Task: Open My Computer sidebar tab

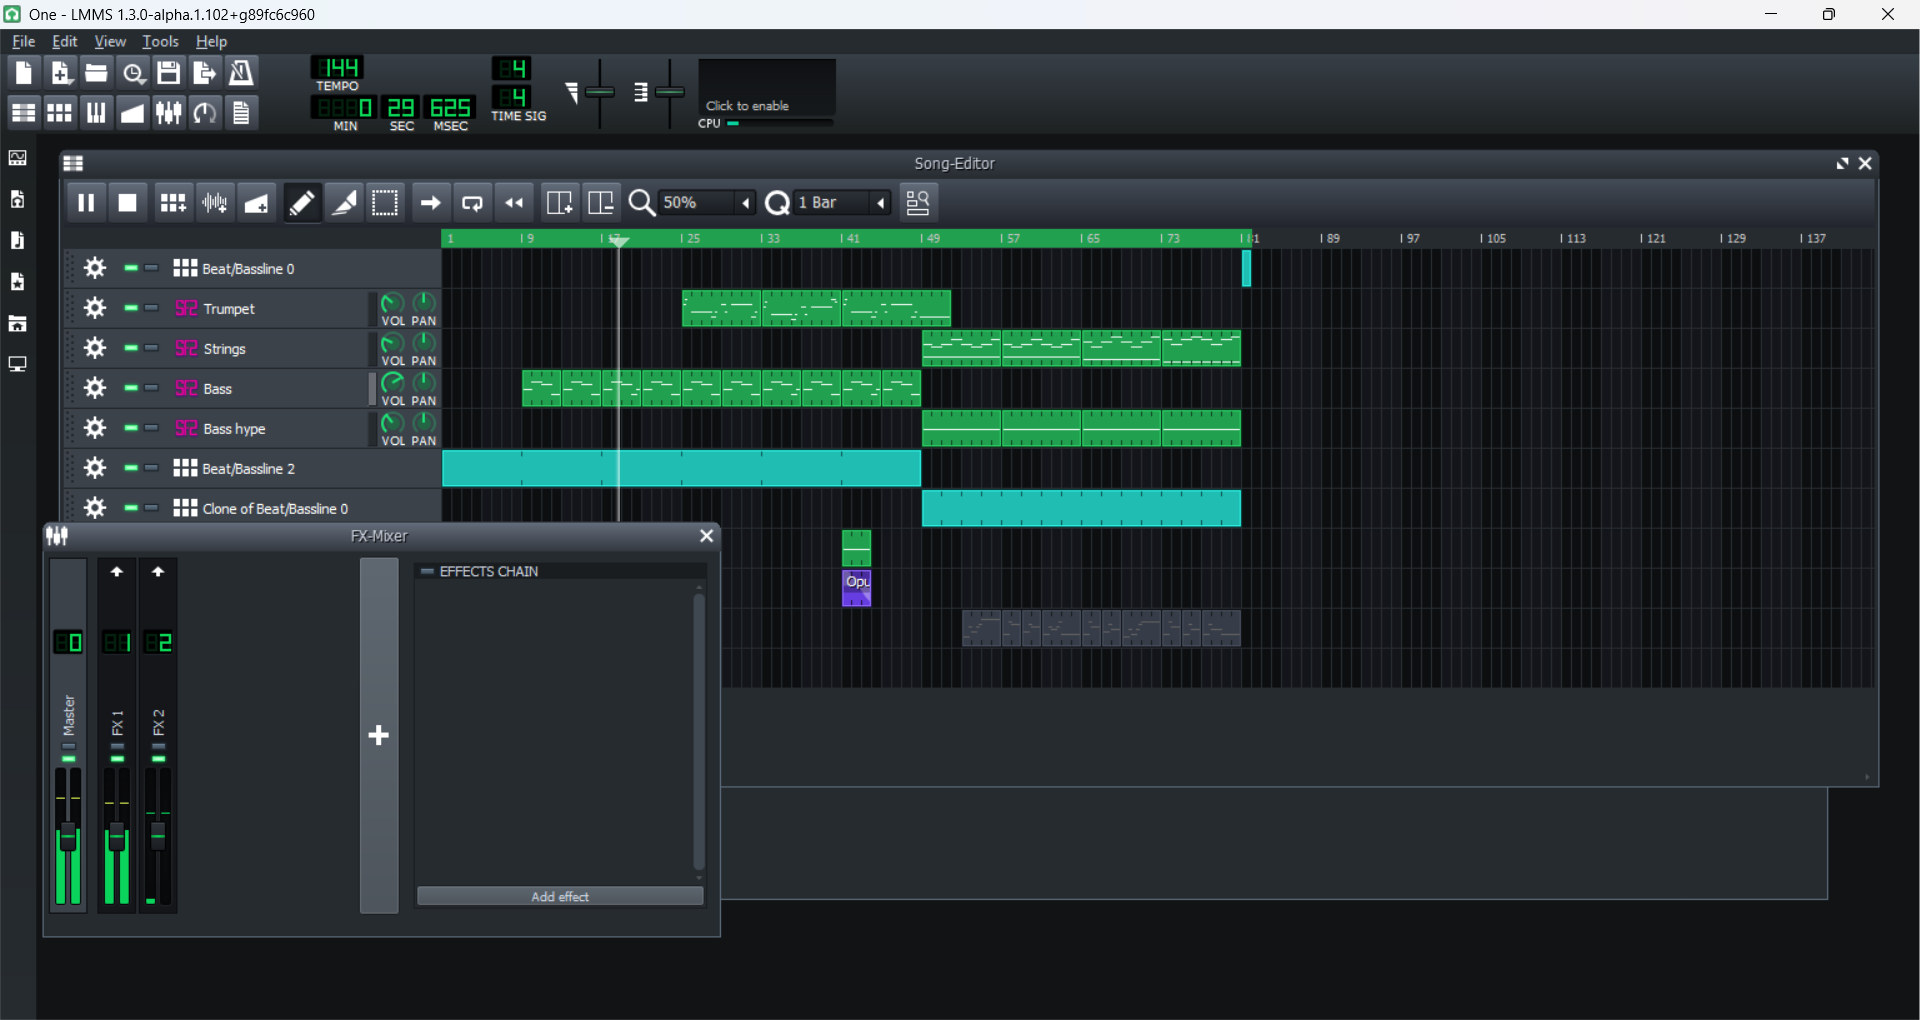Action: point(18,364)
